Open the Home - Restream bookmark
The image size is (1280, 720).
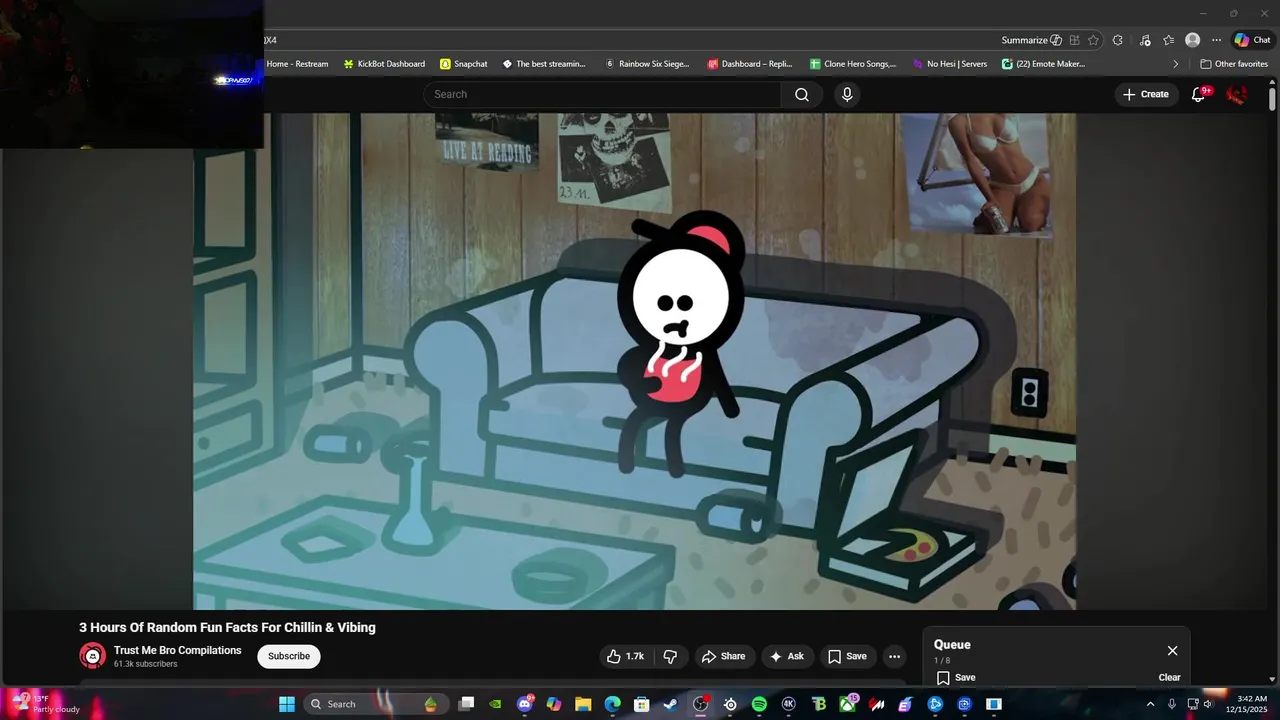point(296,64)
